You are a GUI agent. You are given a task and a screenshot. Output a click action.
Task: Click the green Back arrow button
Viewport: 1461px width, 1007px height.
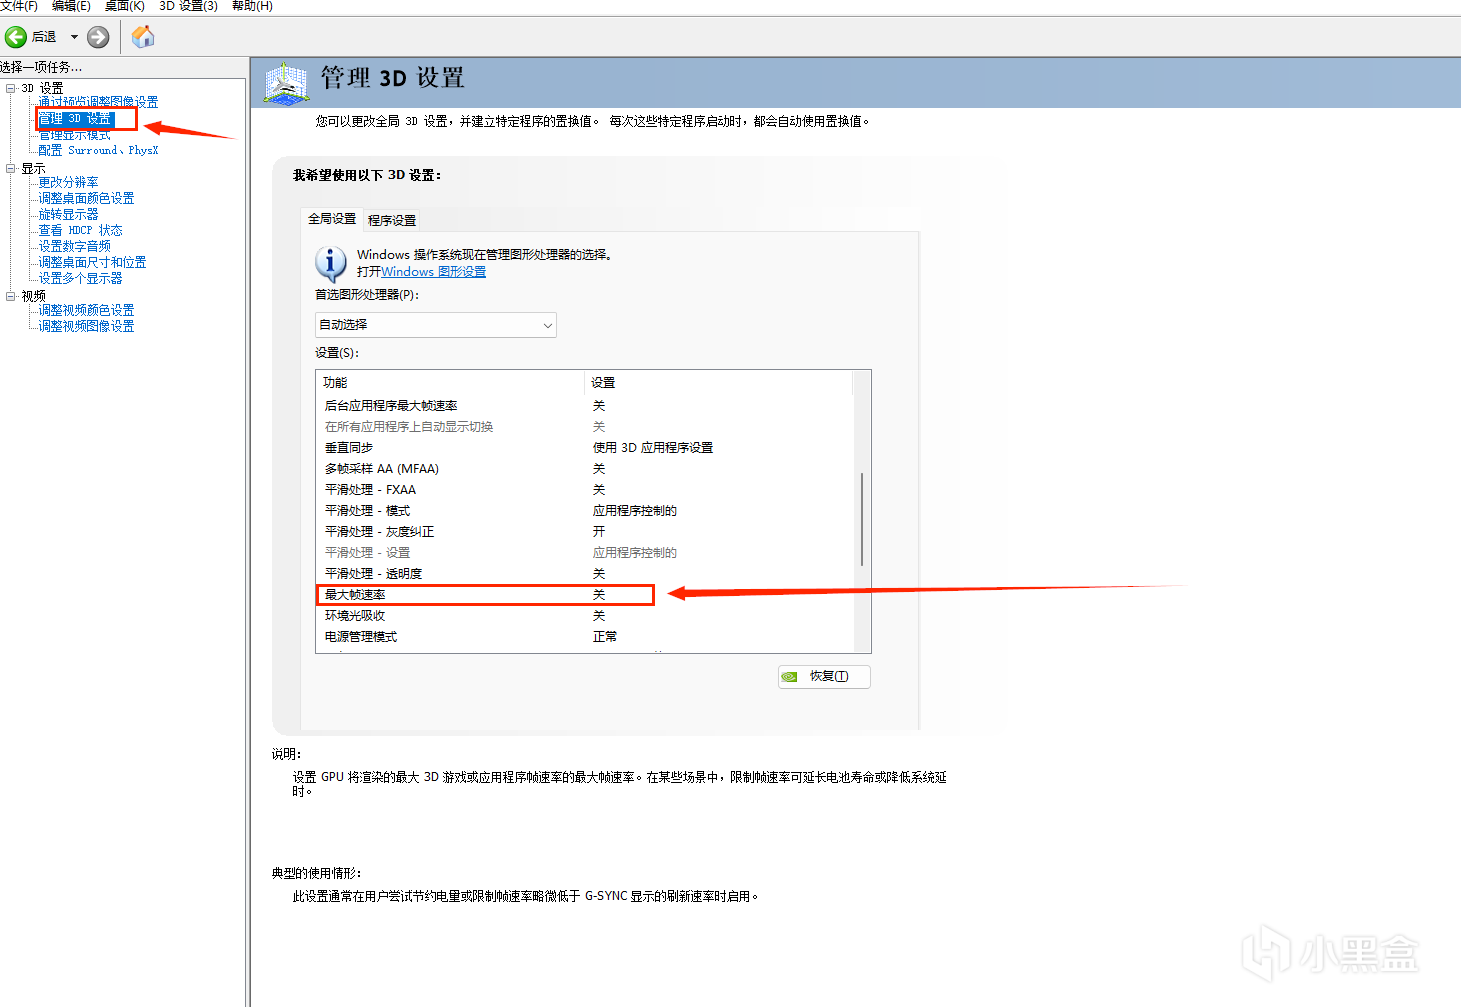[x=16, y=37]
